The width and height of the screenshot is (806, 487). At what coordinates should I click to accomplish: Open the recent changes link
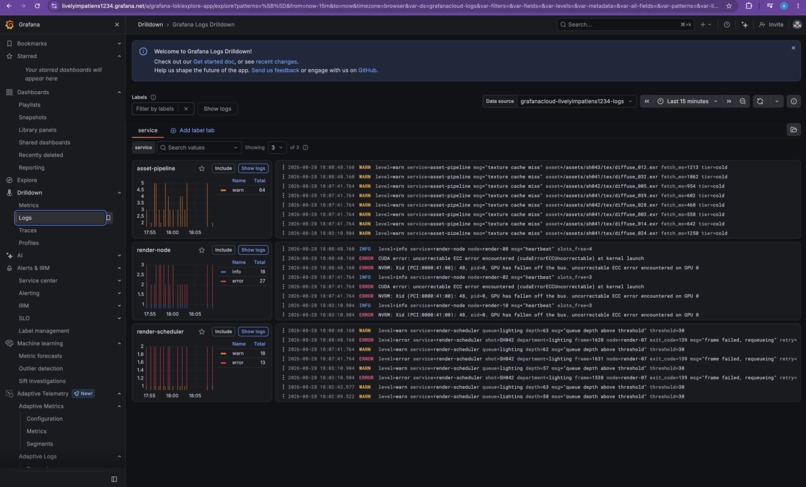click(x=276, y=62)
